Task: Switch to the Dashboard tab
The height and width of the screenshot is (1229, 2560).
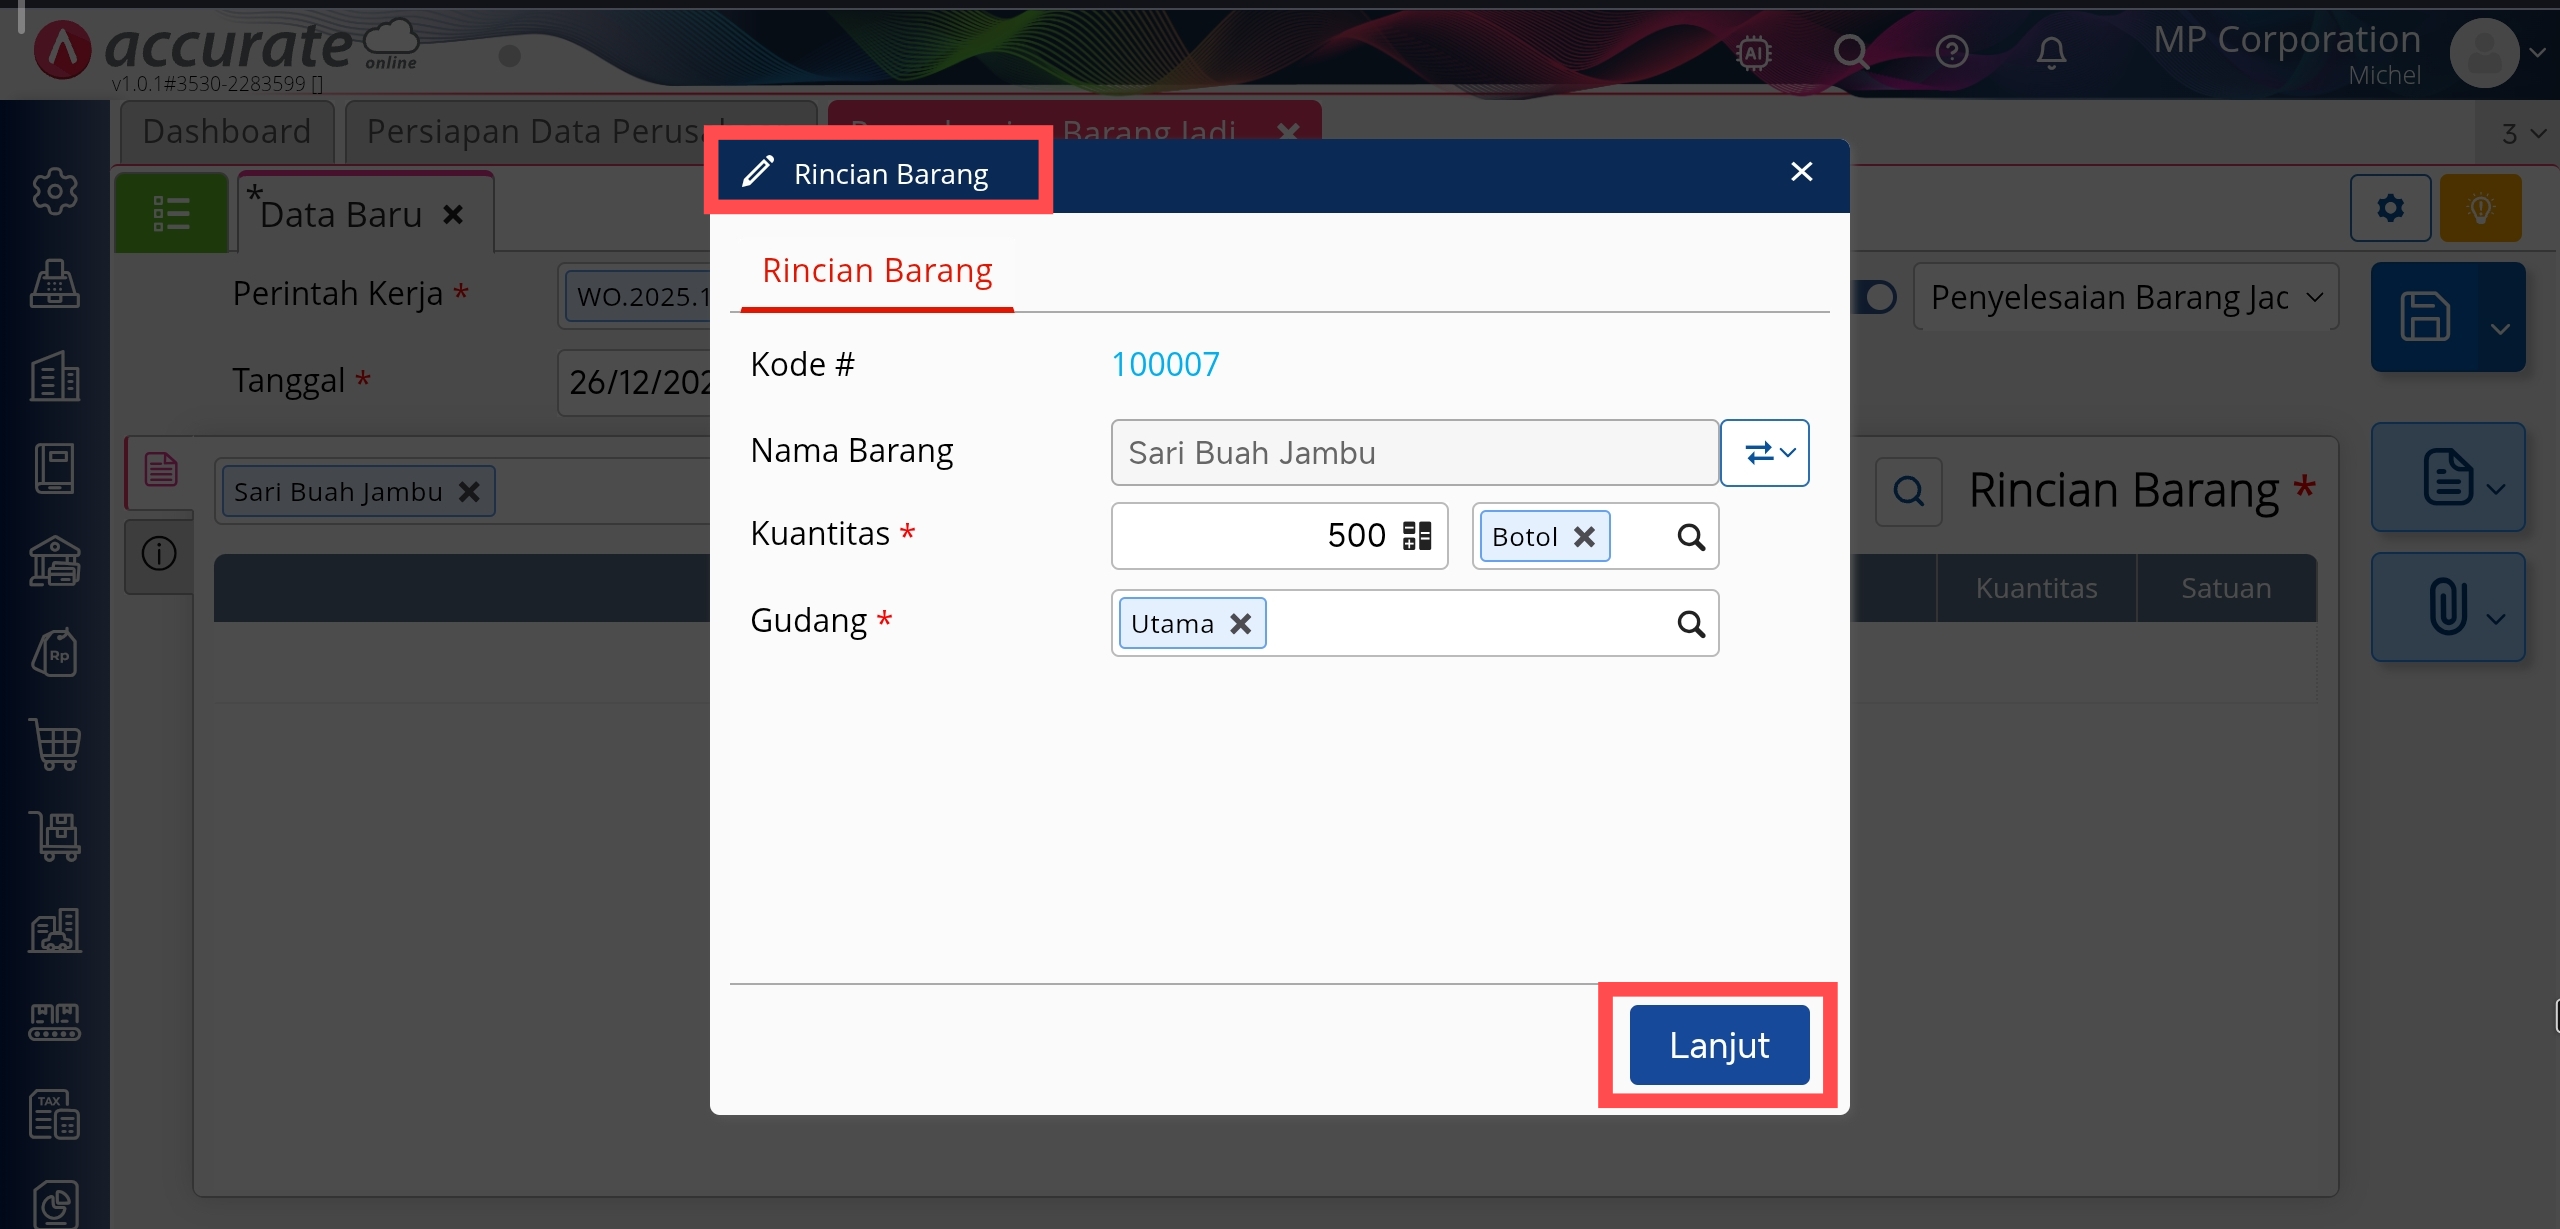Action: (227, 131)
